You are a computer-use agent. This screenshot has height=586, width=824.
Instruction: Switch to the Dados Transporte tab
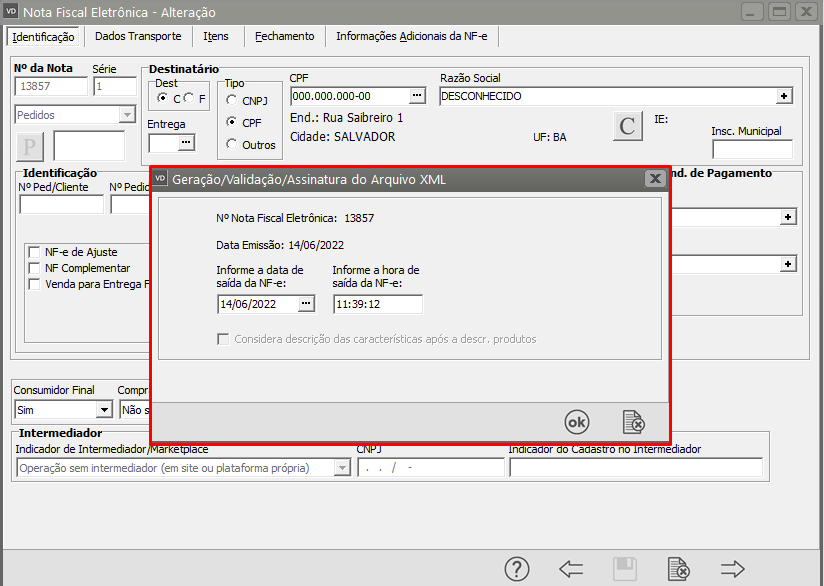138,36
